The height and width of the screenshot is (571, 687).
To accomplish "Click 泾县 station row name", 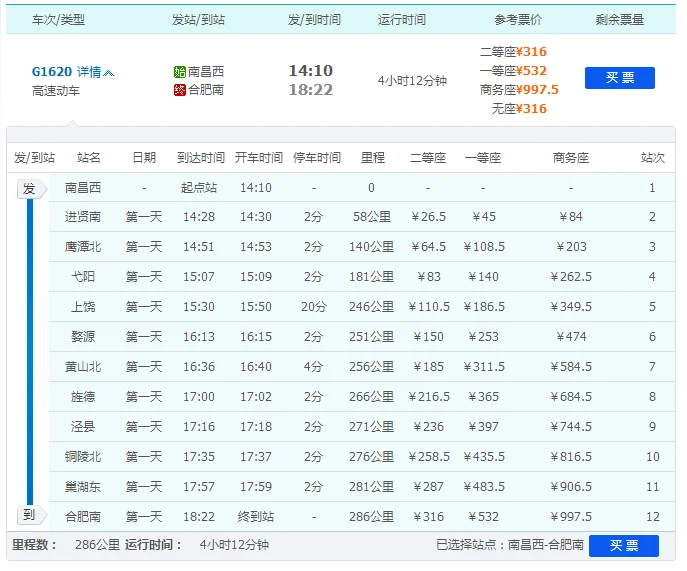I will coord(83,426).
